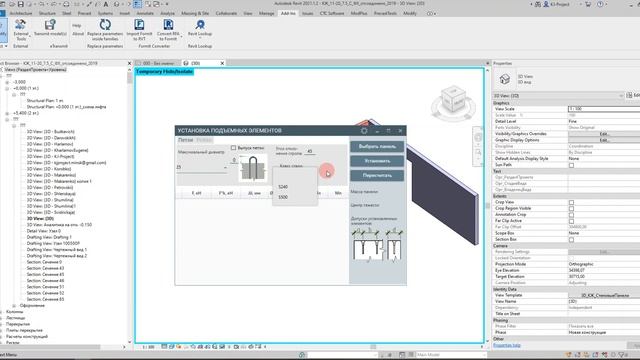
Task: Open the External Tools add-in
Action: point(20,30)
